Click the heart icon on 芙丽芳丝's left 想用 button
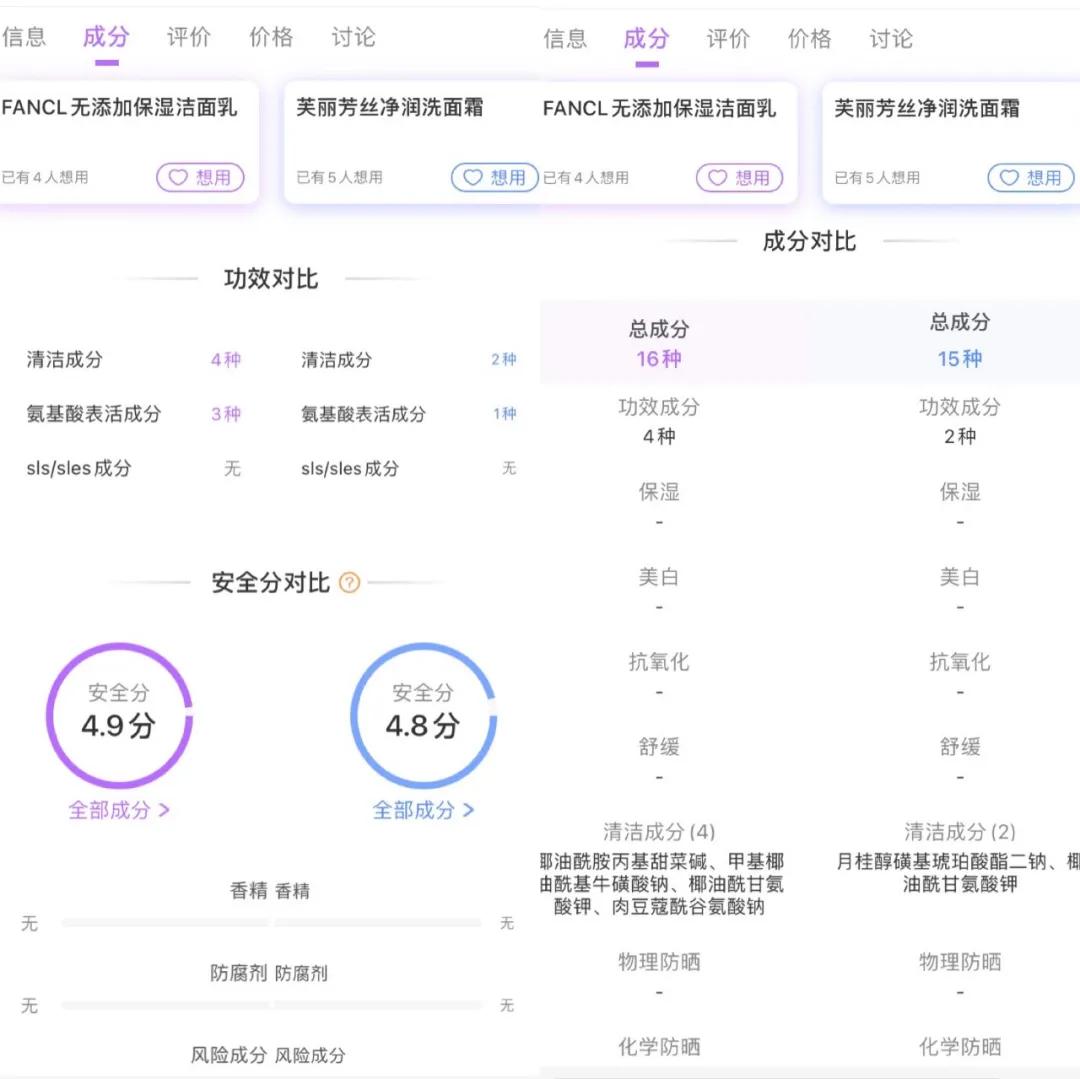 click(473, 178)
